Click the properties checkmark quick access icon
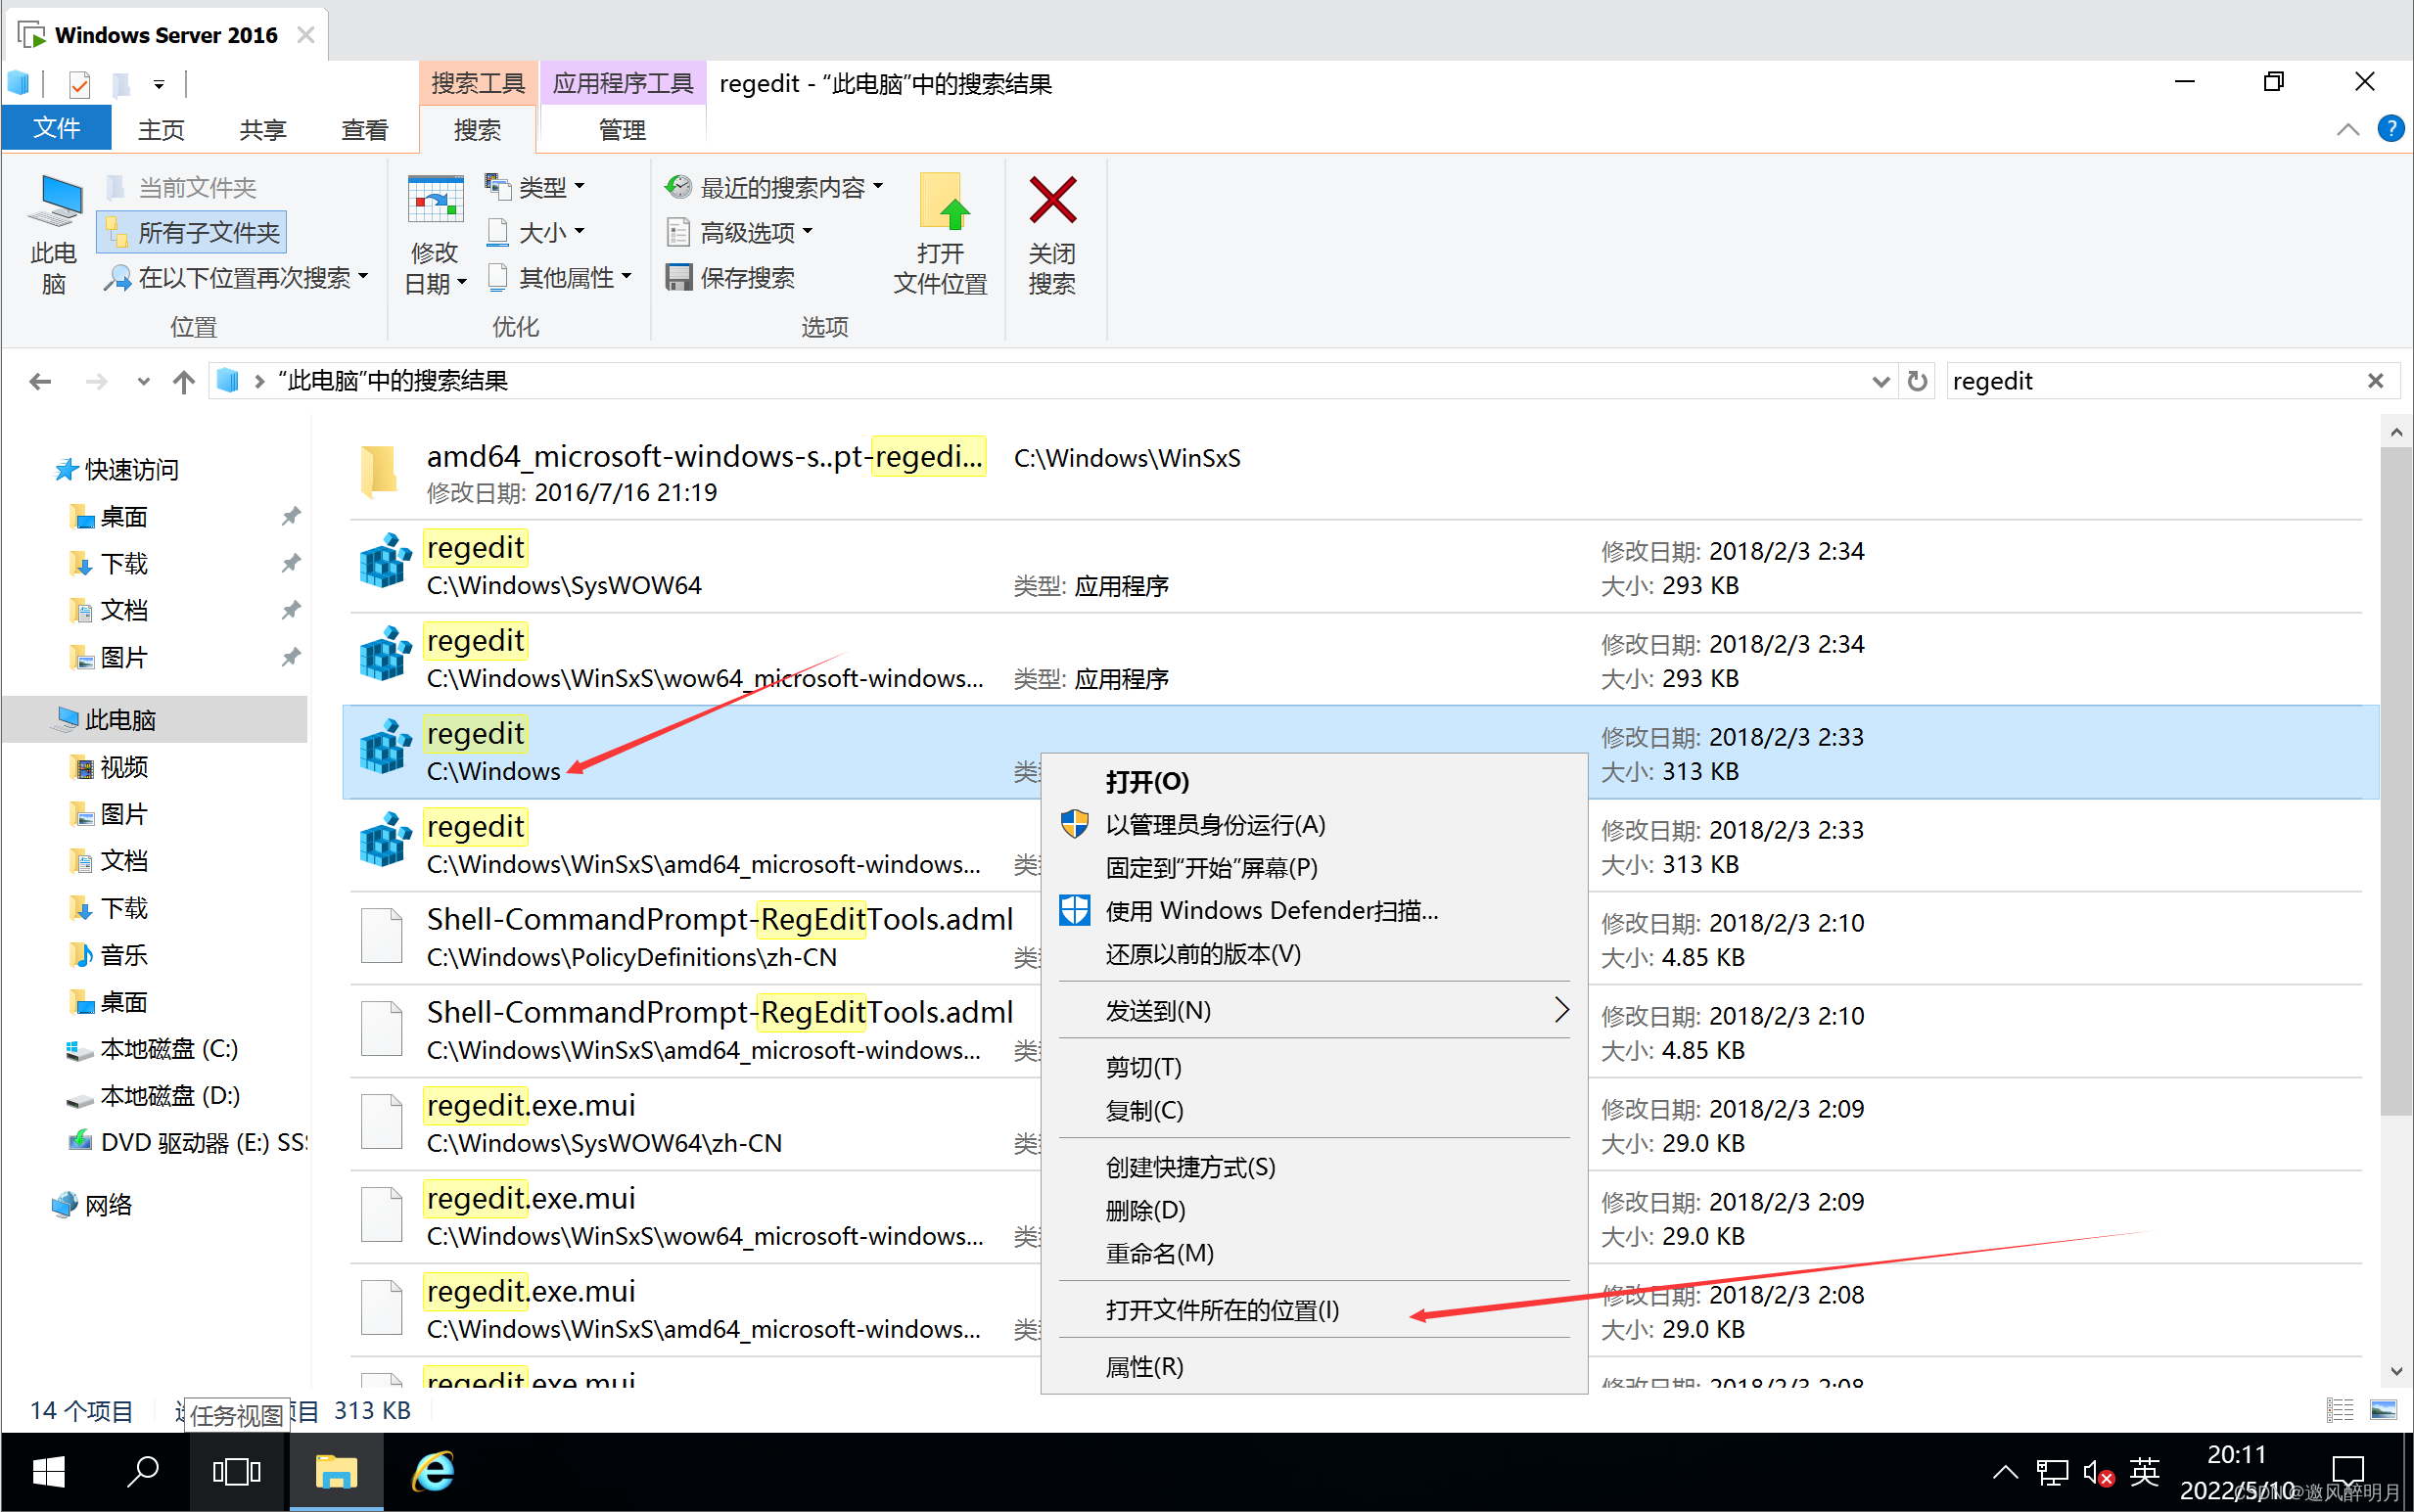 click(x=80, y=84)
